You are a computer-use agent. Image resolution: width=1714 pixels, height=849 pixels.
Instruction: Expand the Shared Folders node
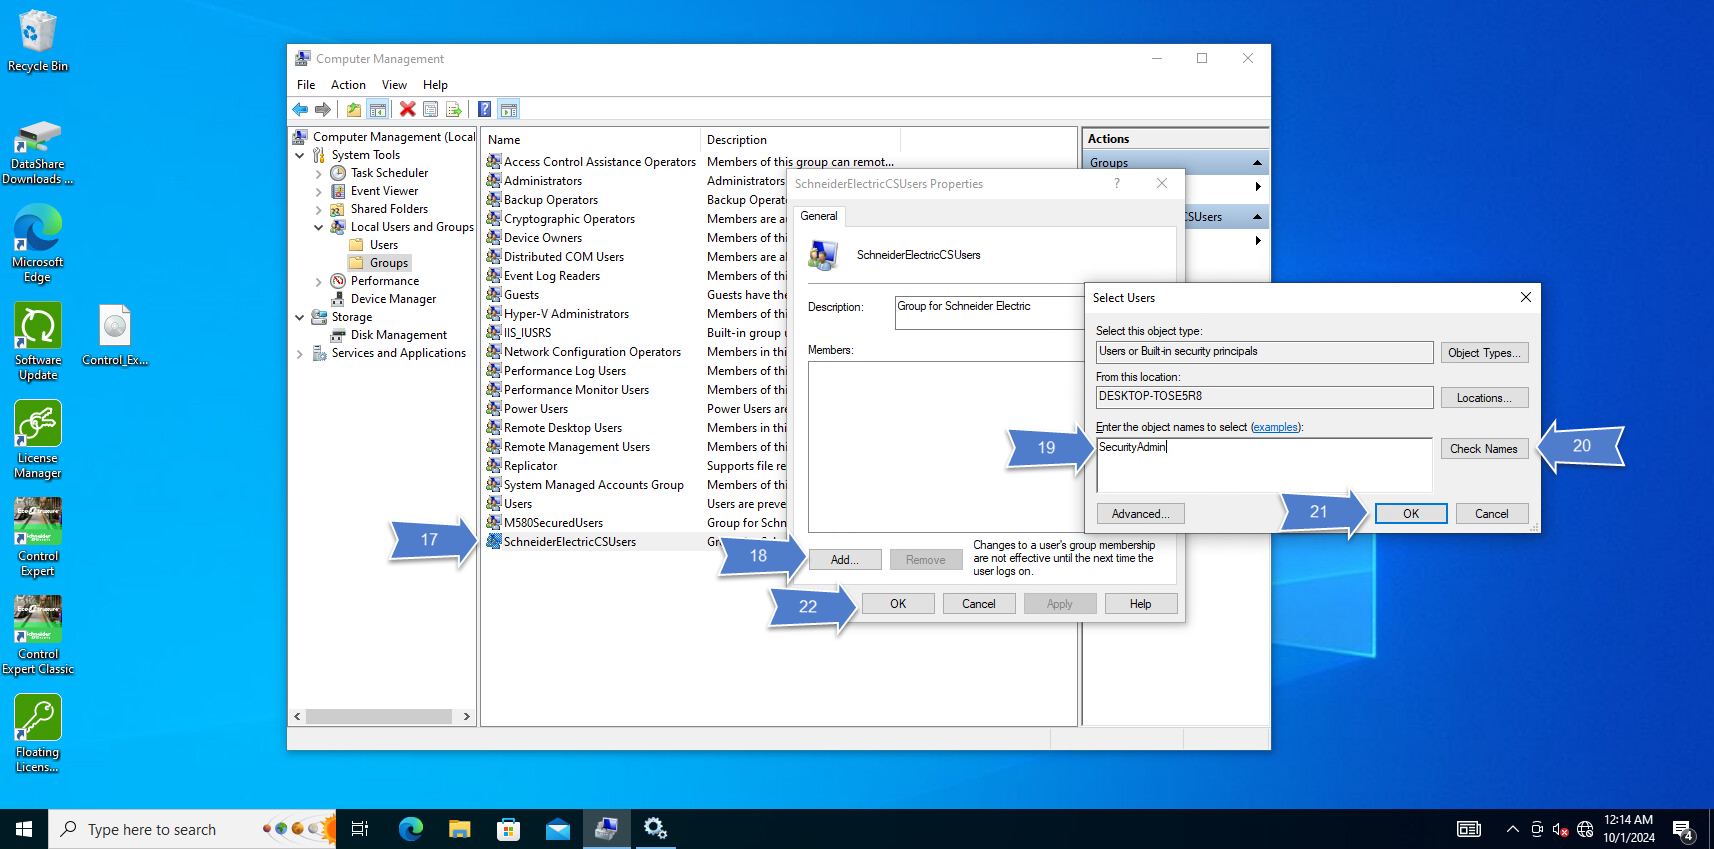(x=318, y=209)
